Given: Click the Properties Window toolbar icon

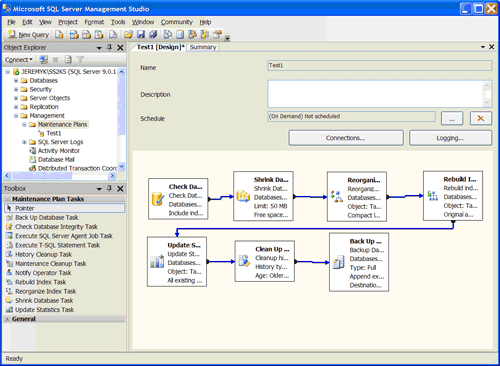Looking at the screenshot, I should pos(217,34).
